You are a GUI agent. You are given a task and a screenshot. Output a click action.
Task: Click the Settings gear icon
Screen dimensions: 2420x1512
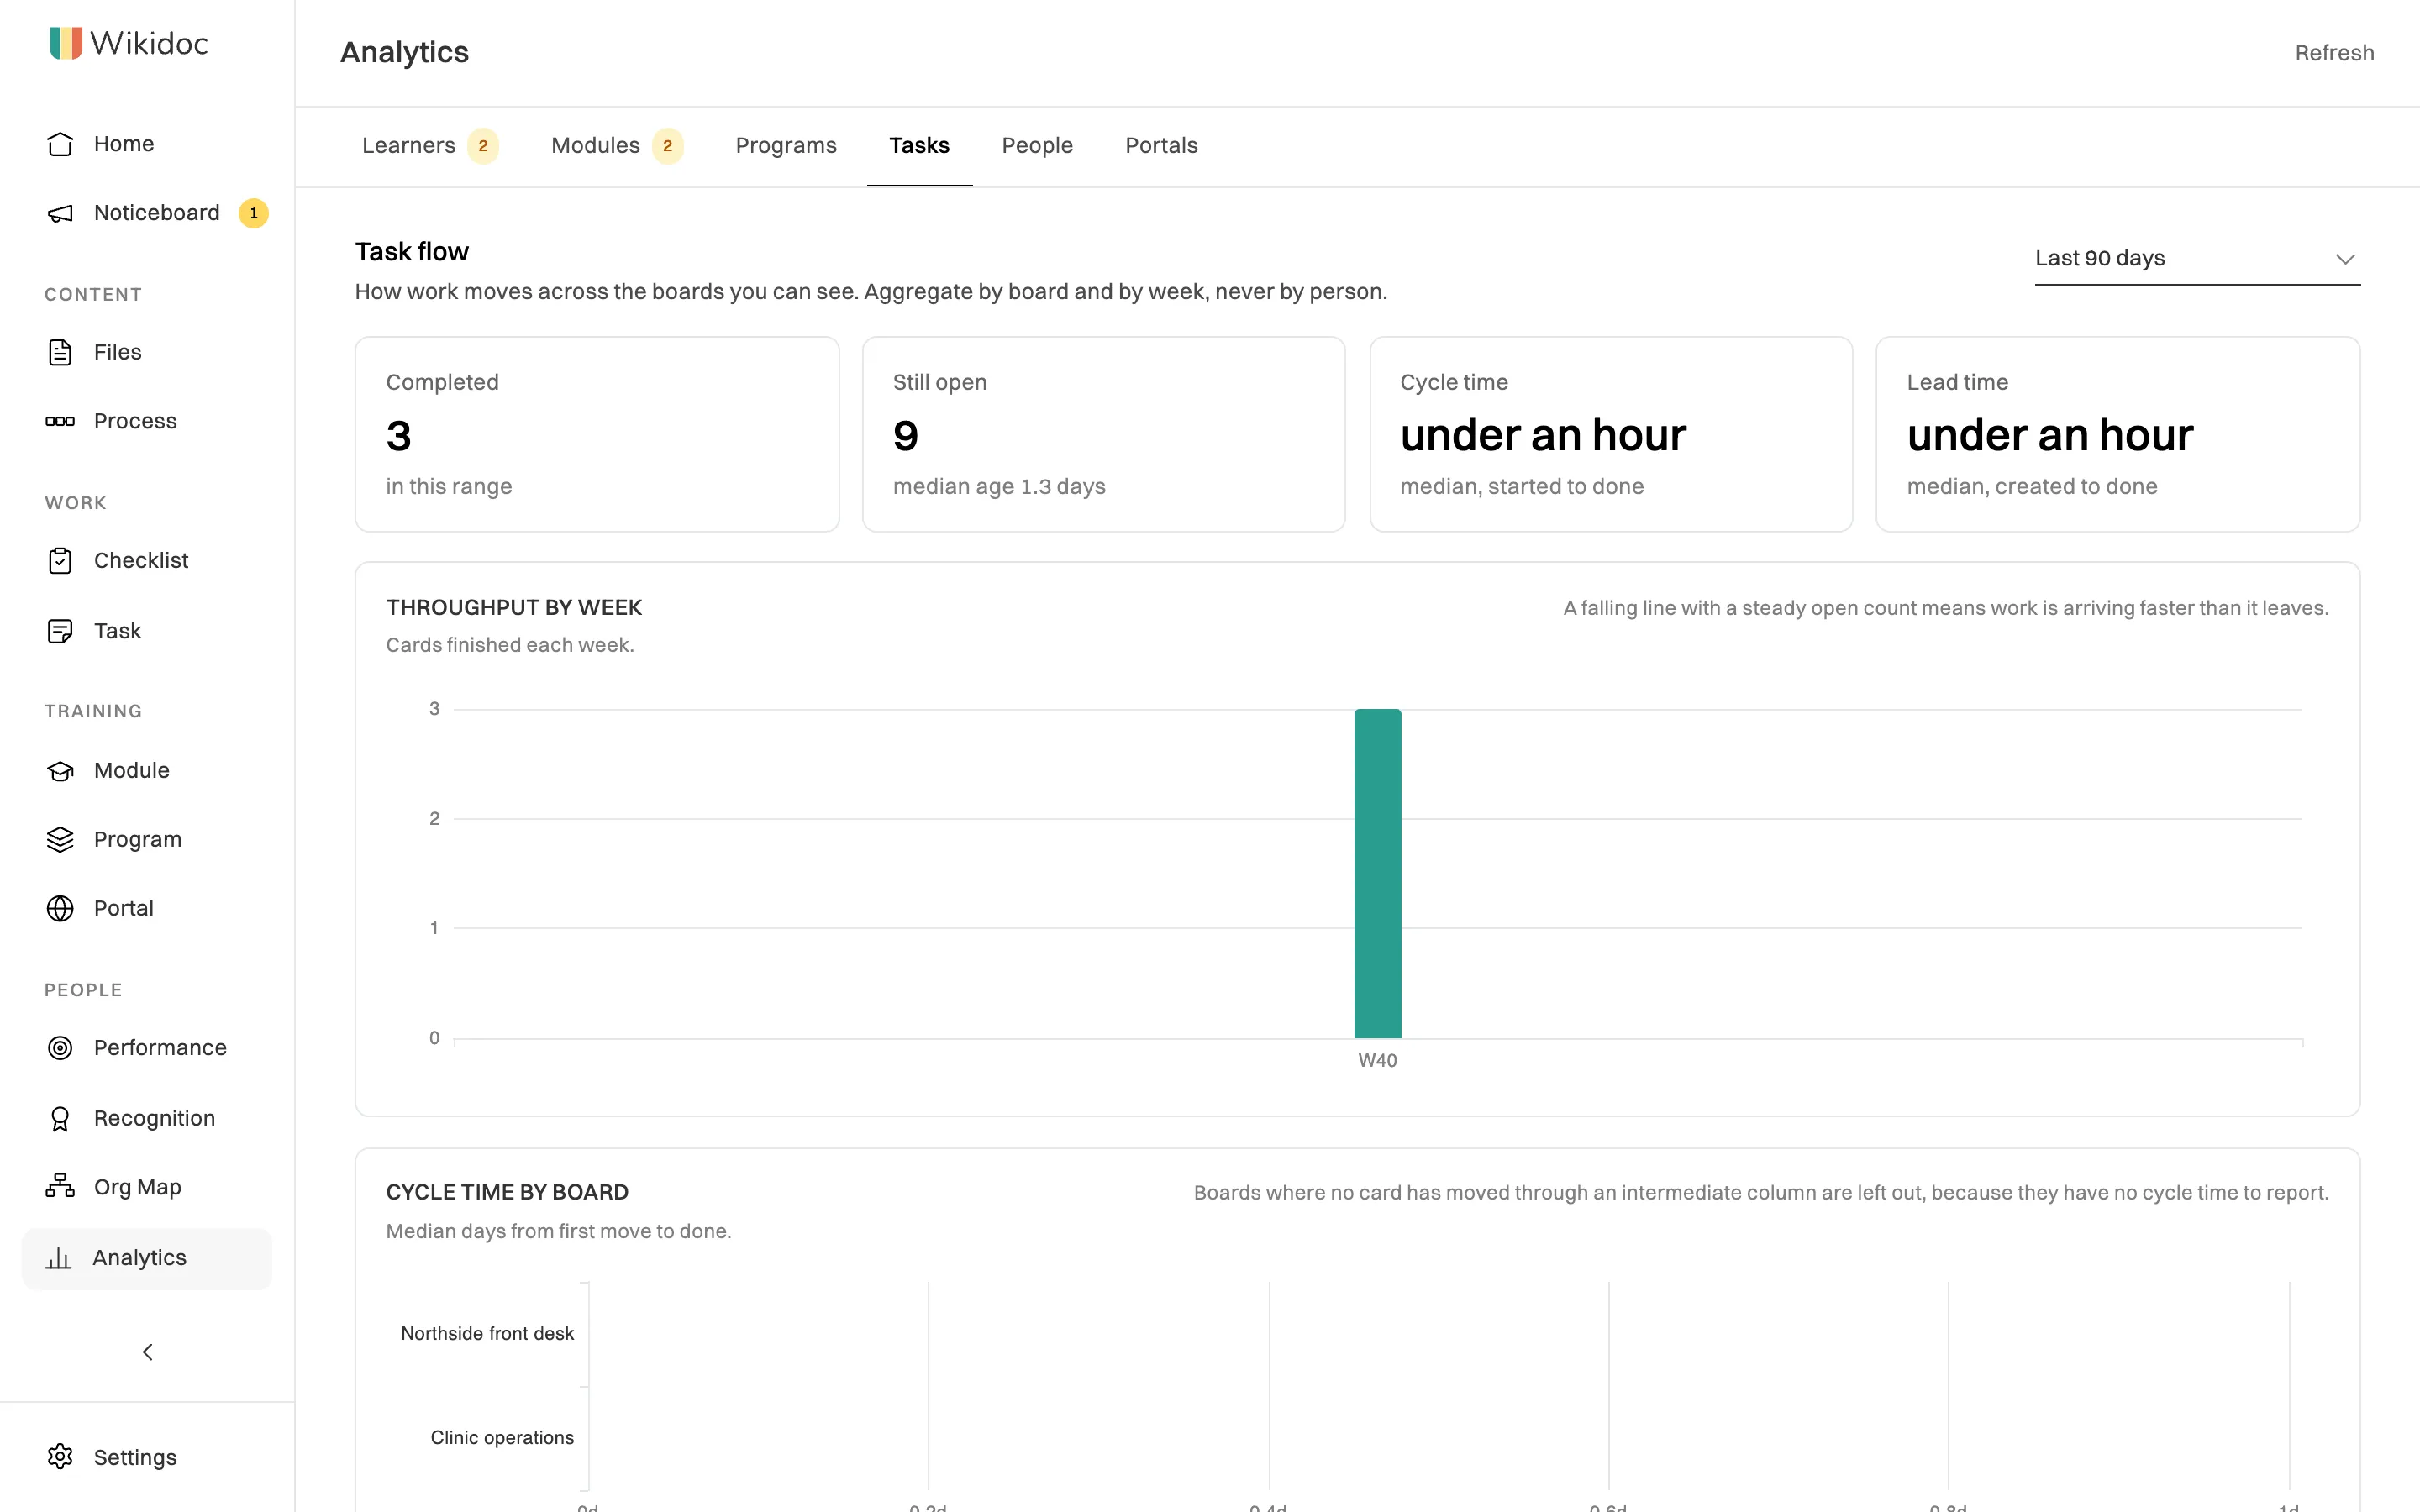pyautogui.click(x=60, y=1457)
